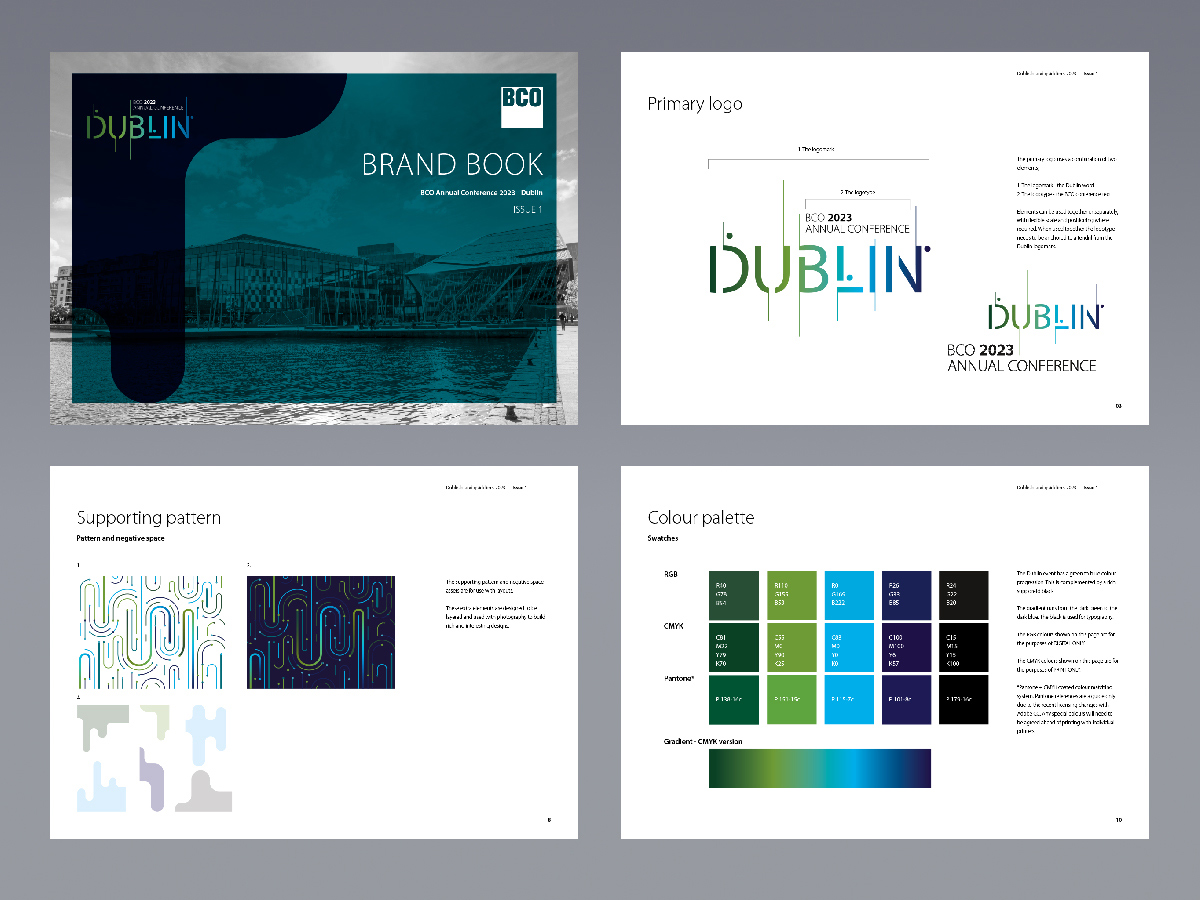Click the BCO Annual Conference 2023 Dublin subtitle

click(x=482, y=191)
